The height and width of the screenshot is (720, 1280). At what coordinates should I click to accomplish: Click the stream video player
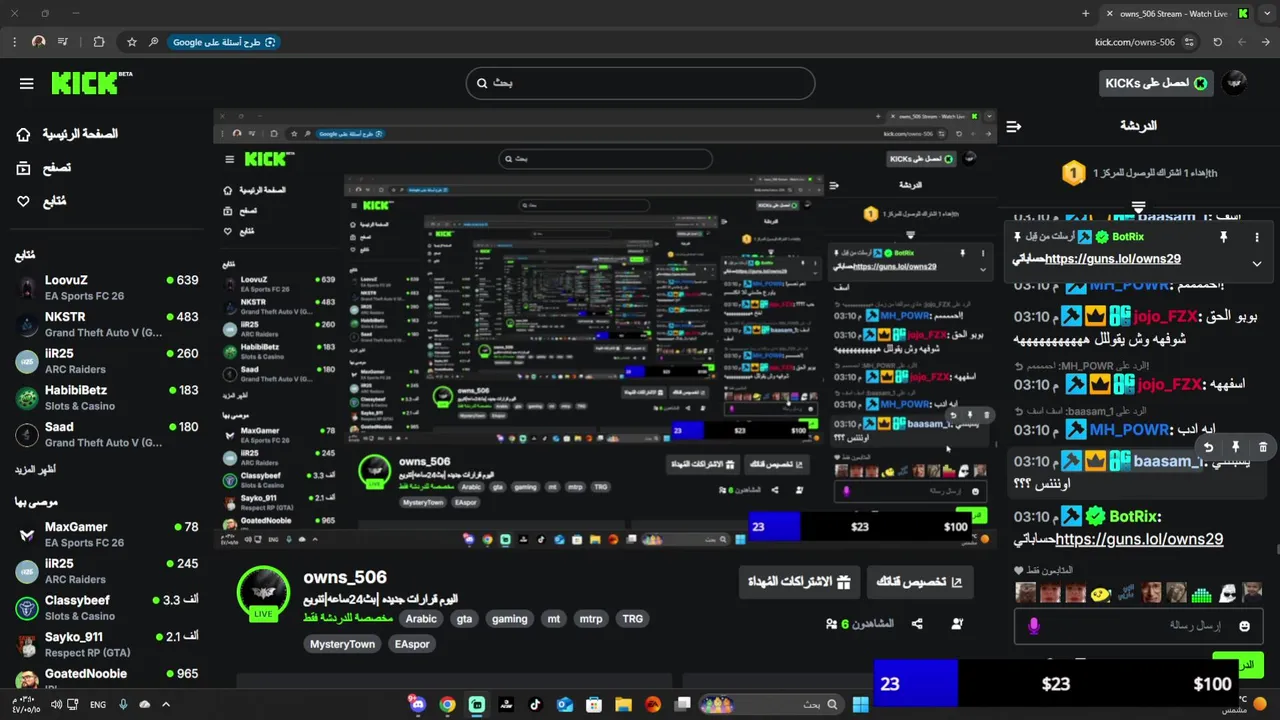click(605, 328)
